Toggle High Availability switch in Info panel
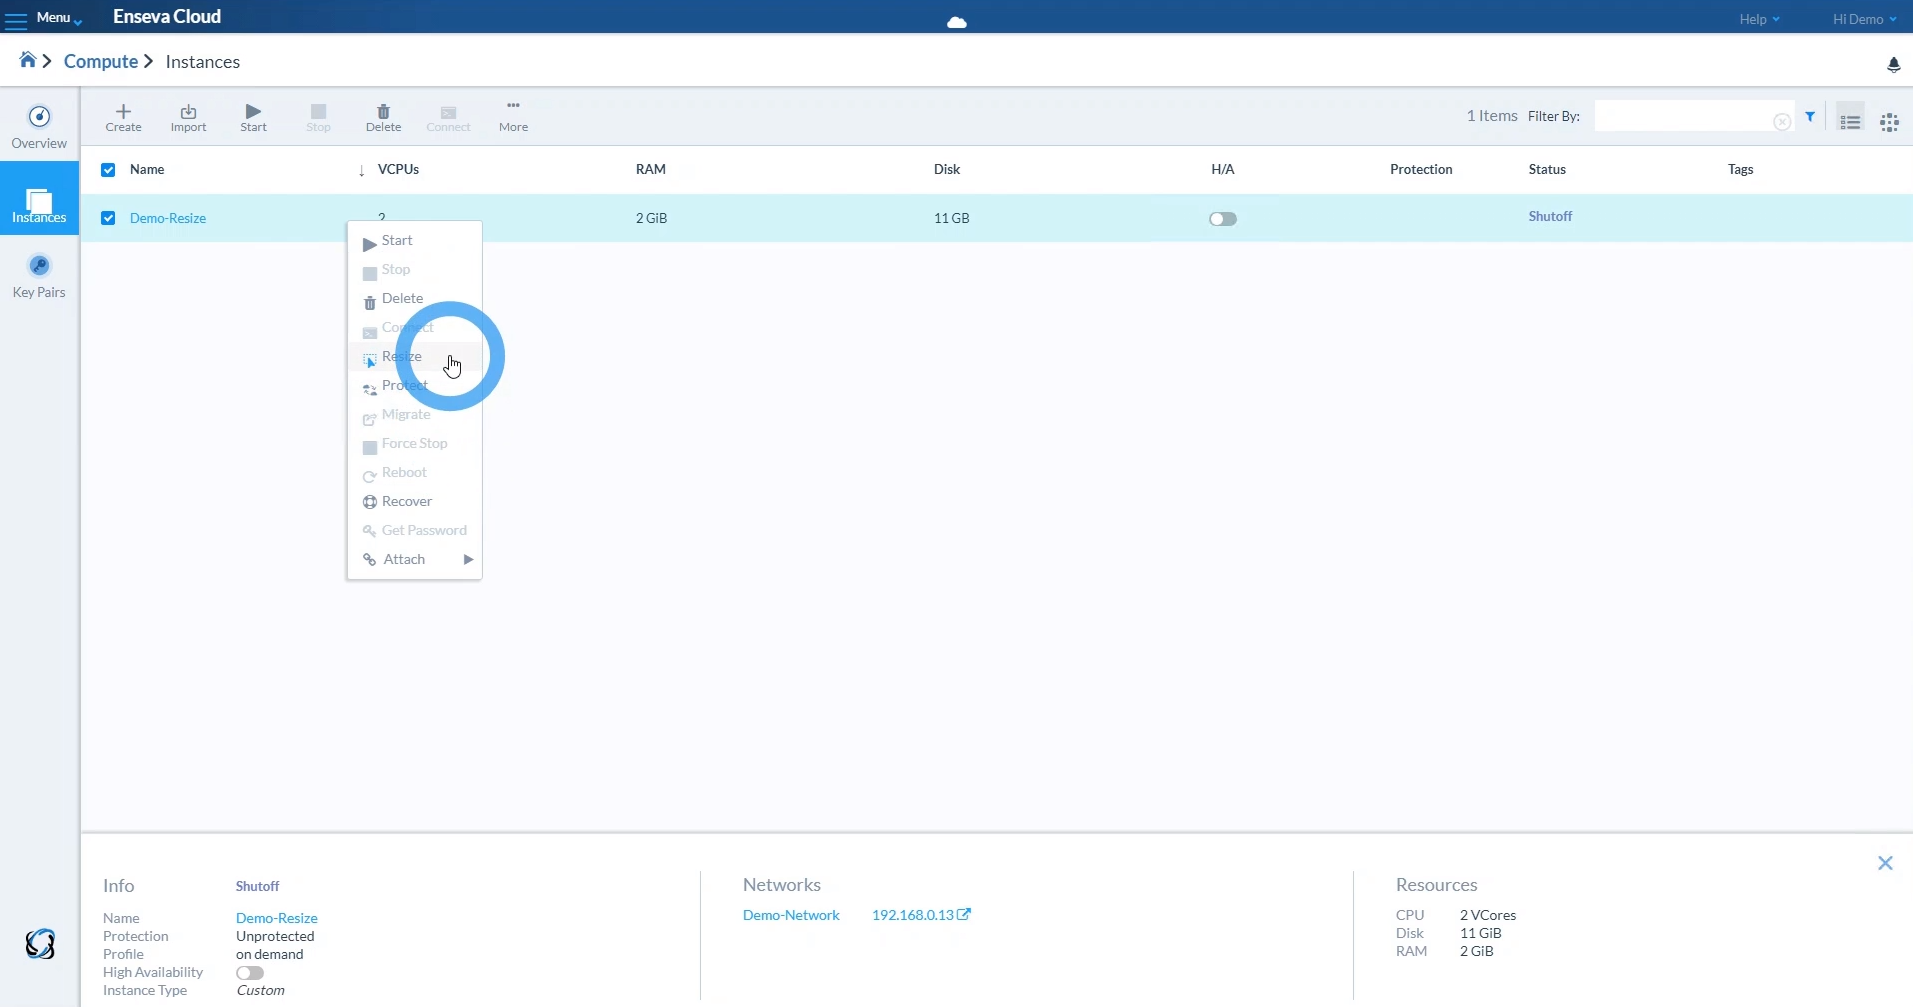1913x1007 pixels. 250,973
